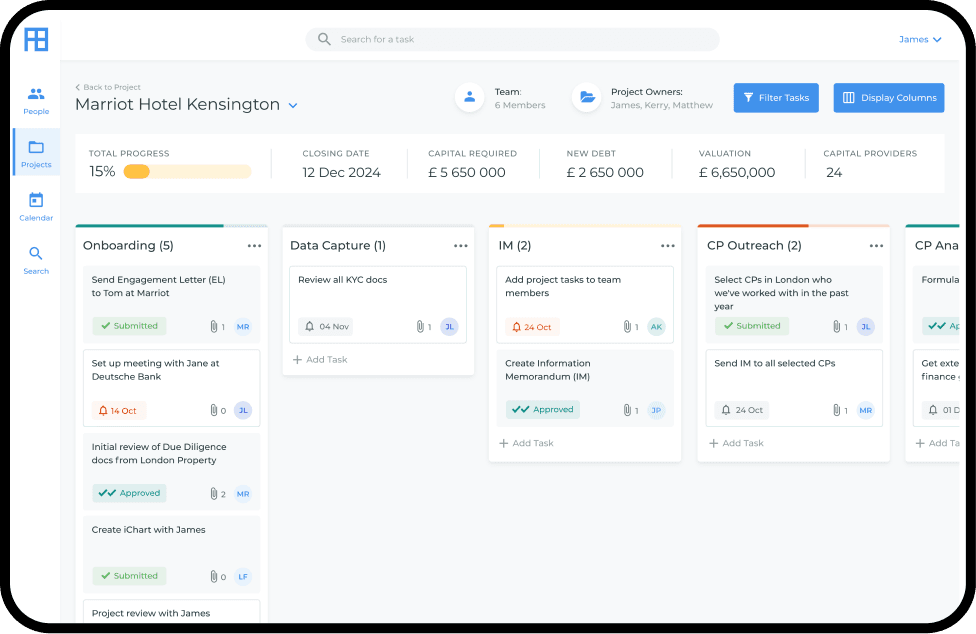Click the app logo icon top left

(x=35, y=39)
